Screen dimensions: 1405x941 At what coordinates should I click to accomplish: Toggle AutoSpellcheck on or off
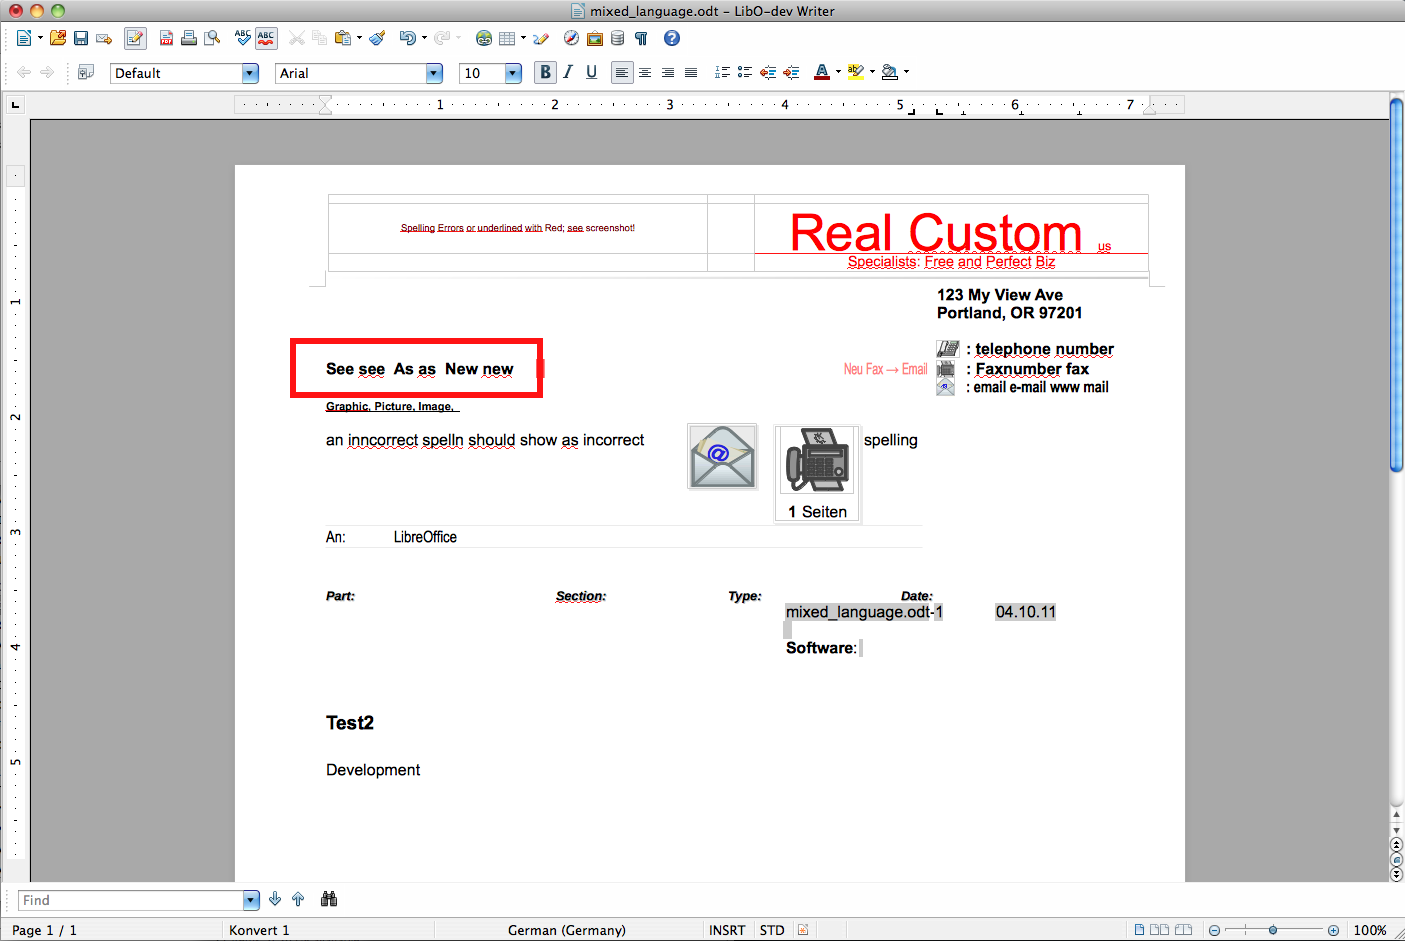click(266, 38)
